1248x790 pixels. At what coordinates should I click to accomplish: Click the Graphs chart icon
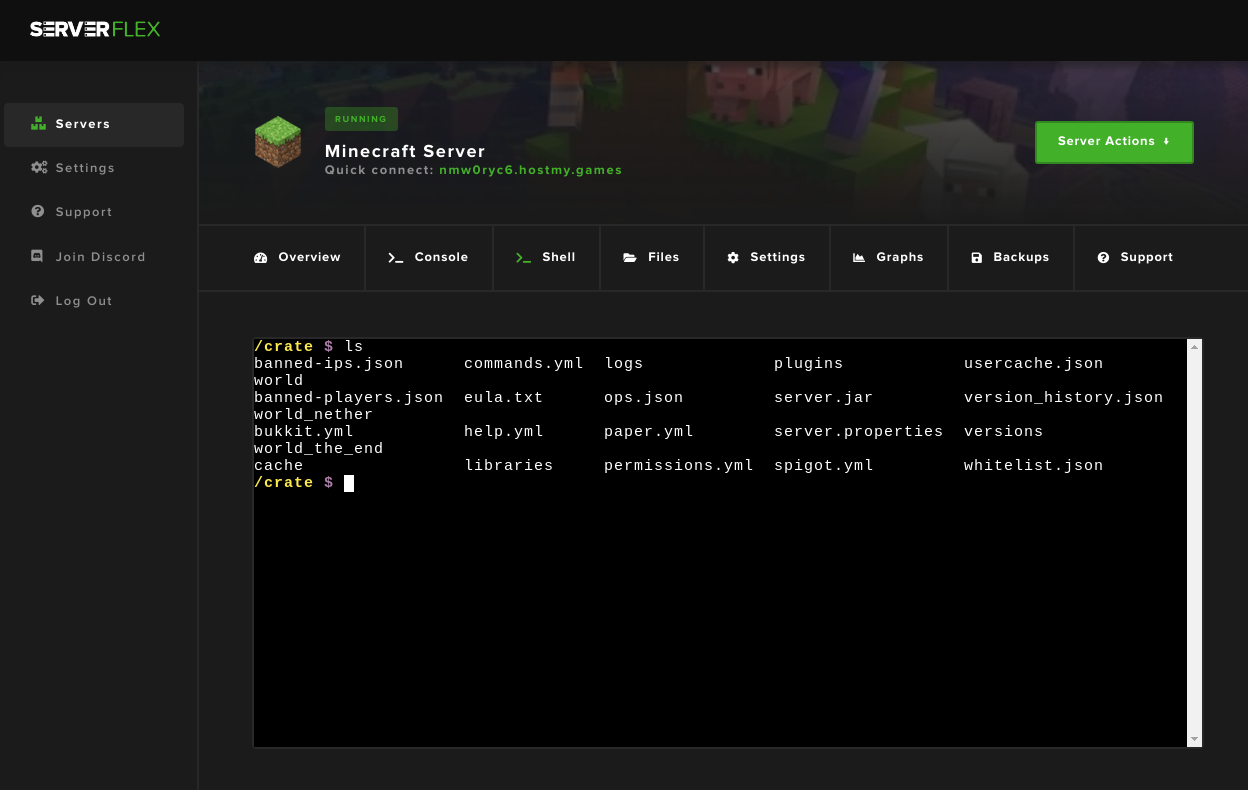coord(859,258)
